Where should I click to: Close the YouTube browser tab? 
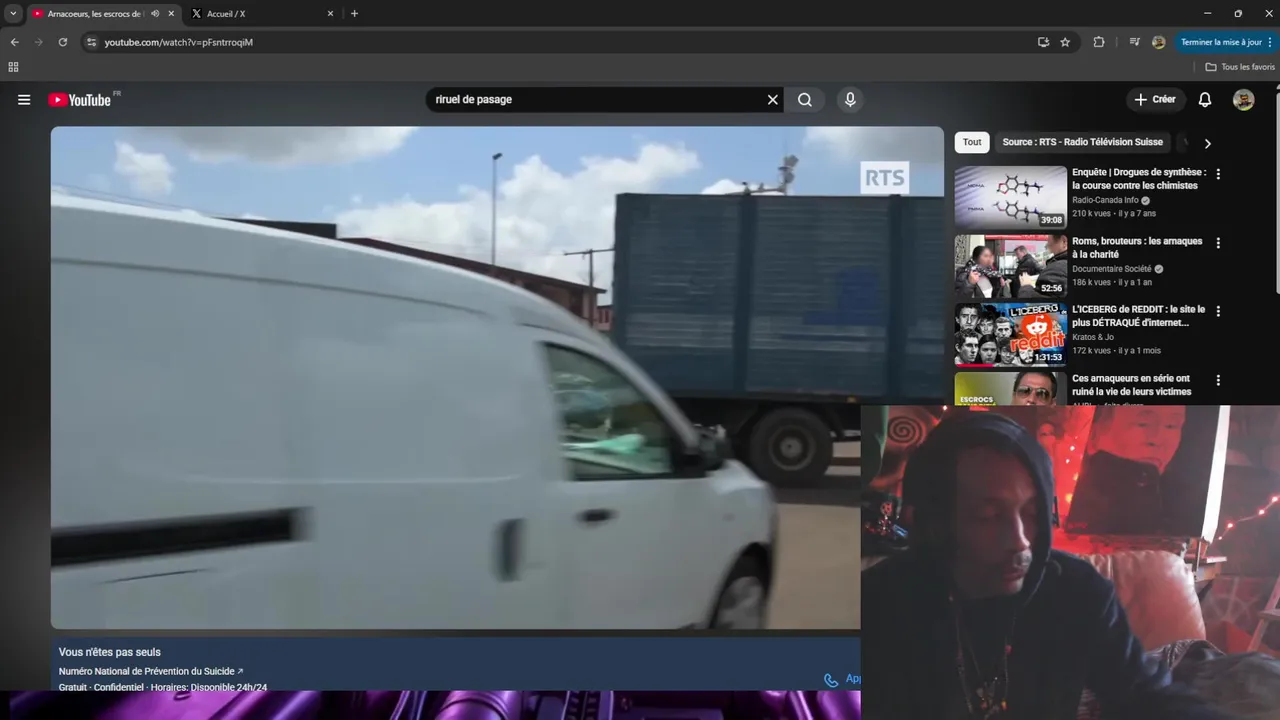pos(171,14)
